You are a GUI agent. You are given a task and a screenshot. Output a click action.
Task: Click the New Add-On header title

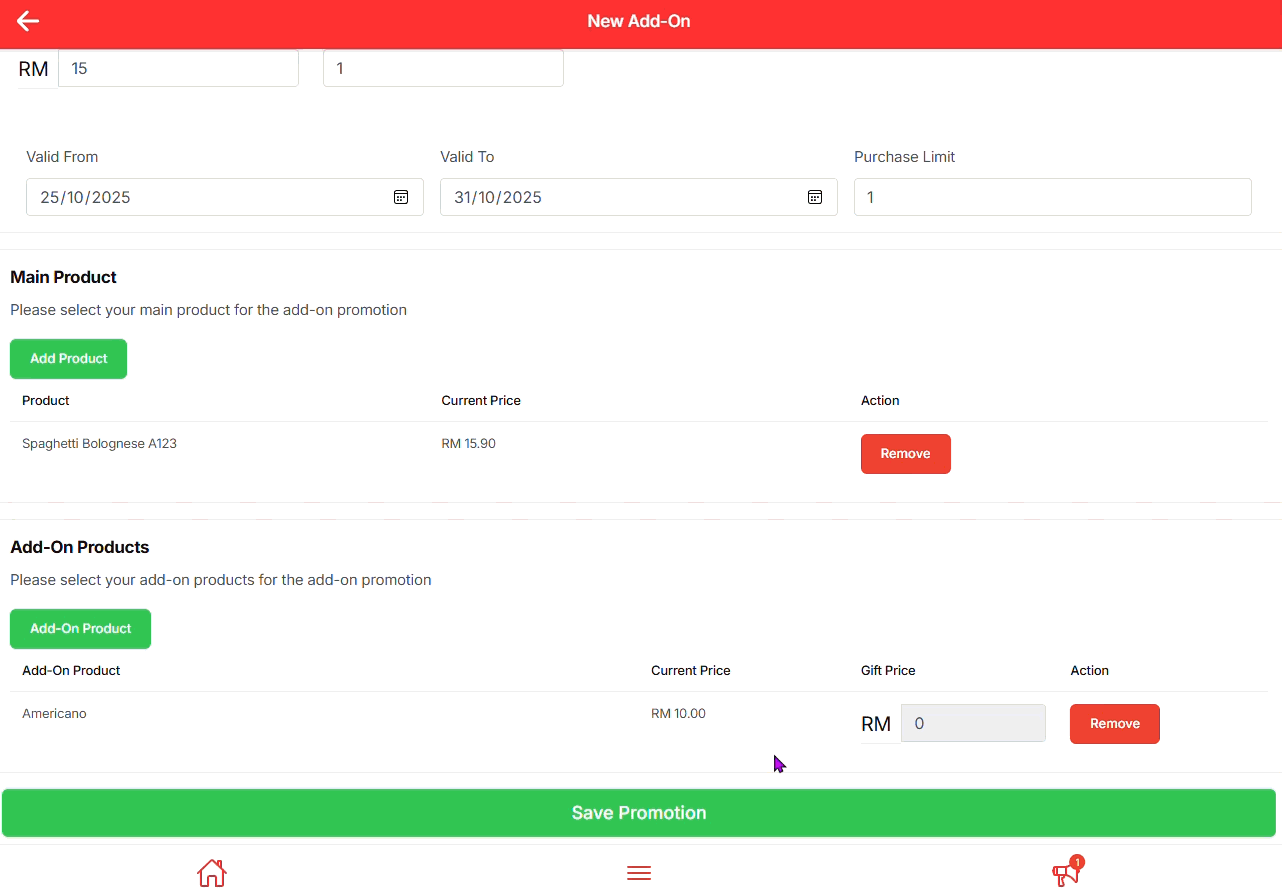tap(639, 21)
